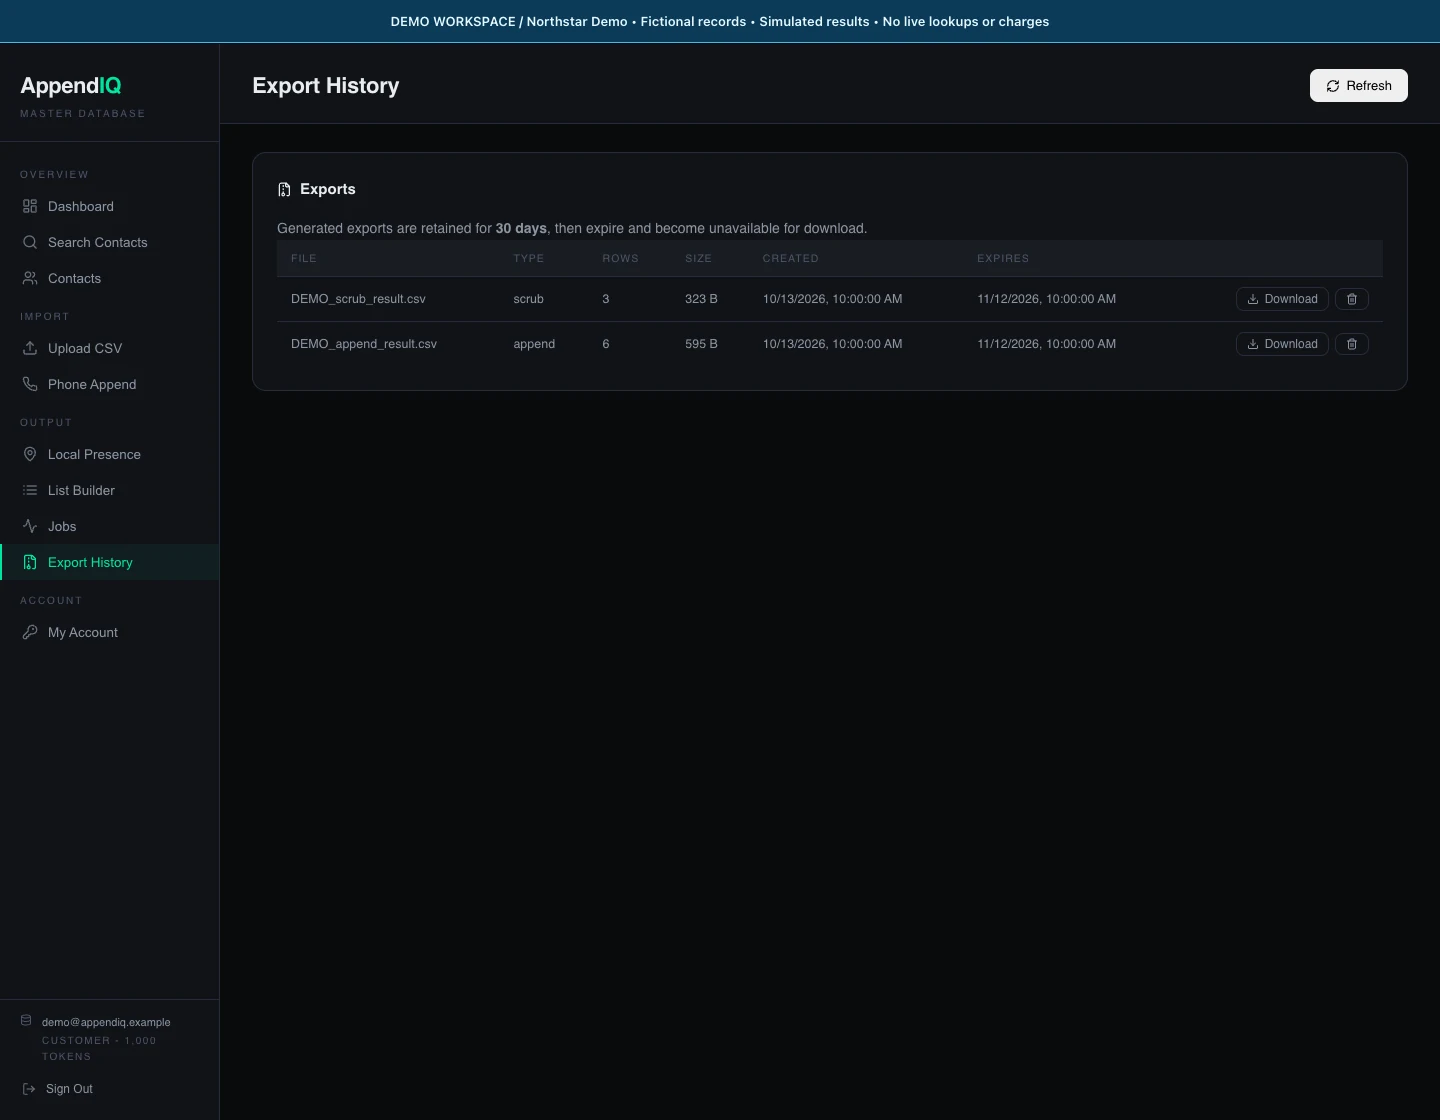Click the Jobs activity pulse icon
This screenshot has height=1120, width=1440.
30,526
